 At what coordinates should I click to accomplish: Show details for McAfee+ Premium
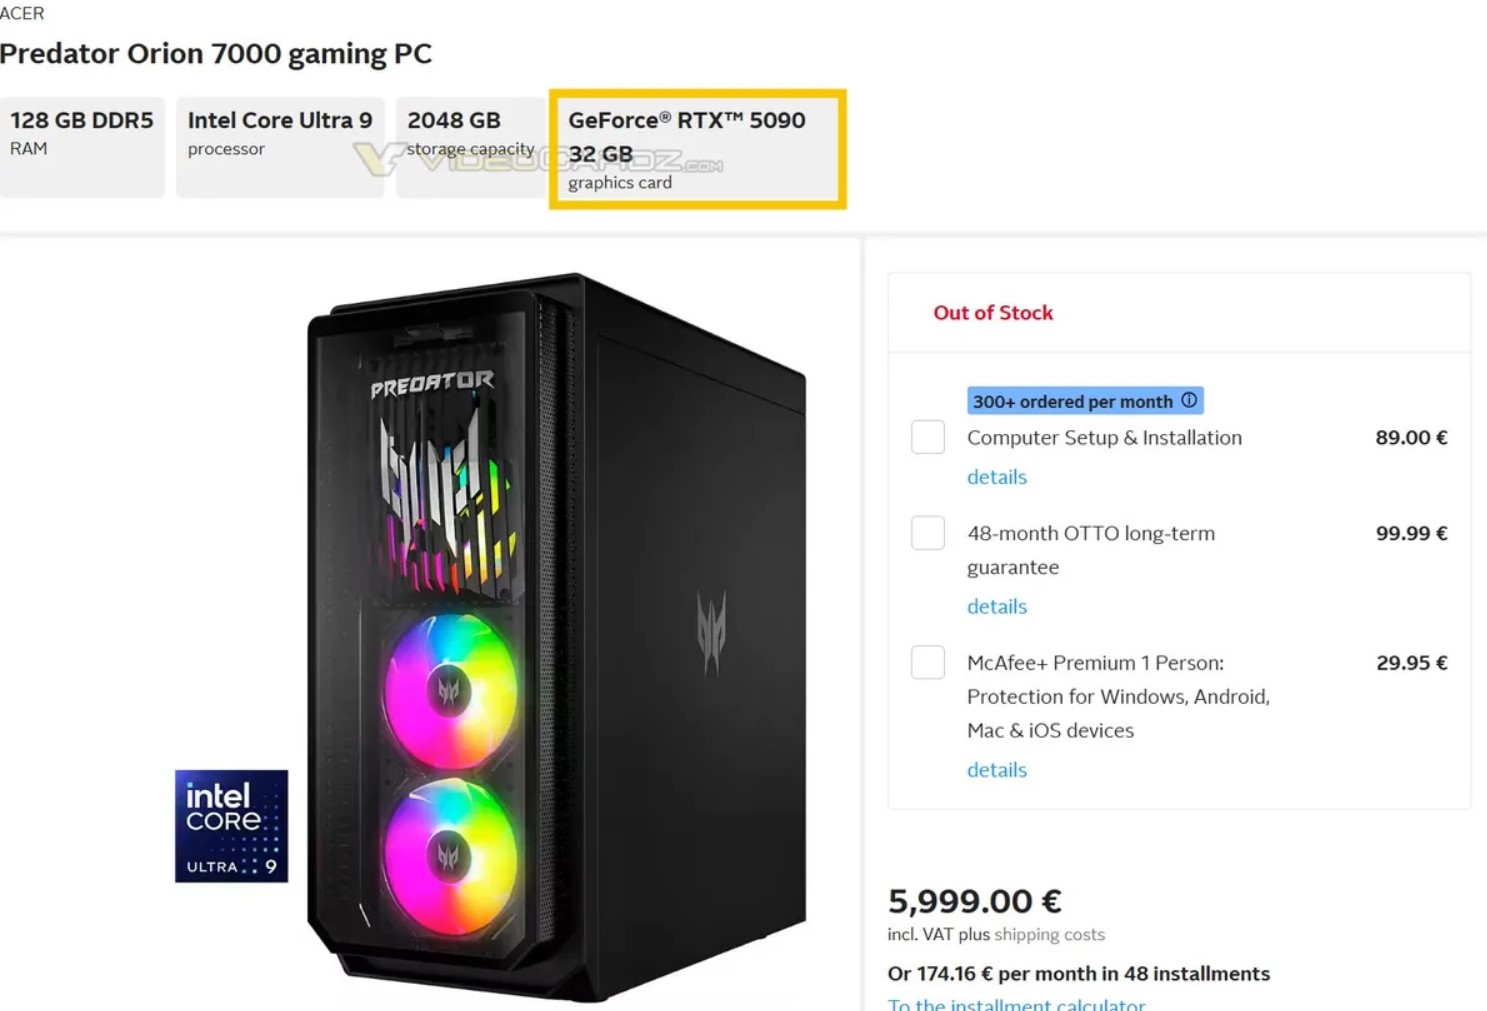tap(997, 770)
